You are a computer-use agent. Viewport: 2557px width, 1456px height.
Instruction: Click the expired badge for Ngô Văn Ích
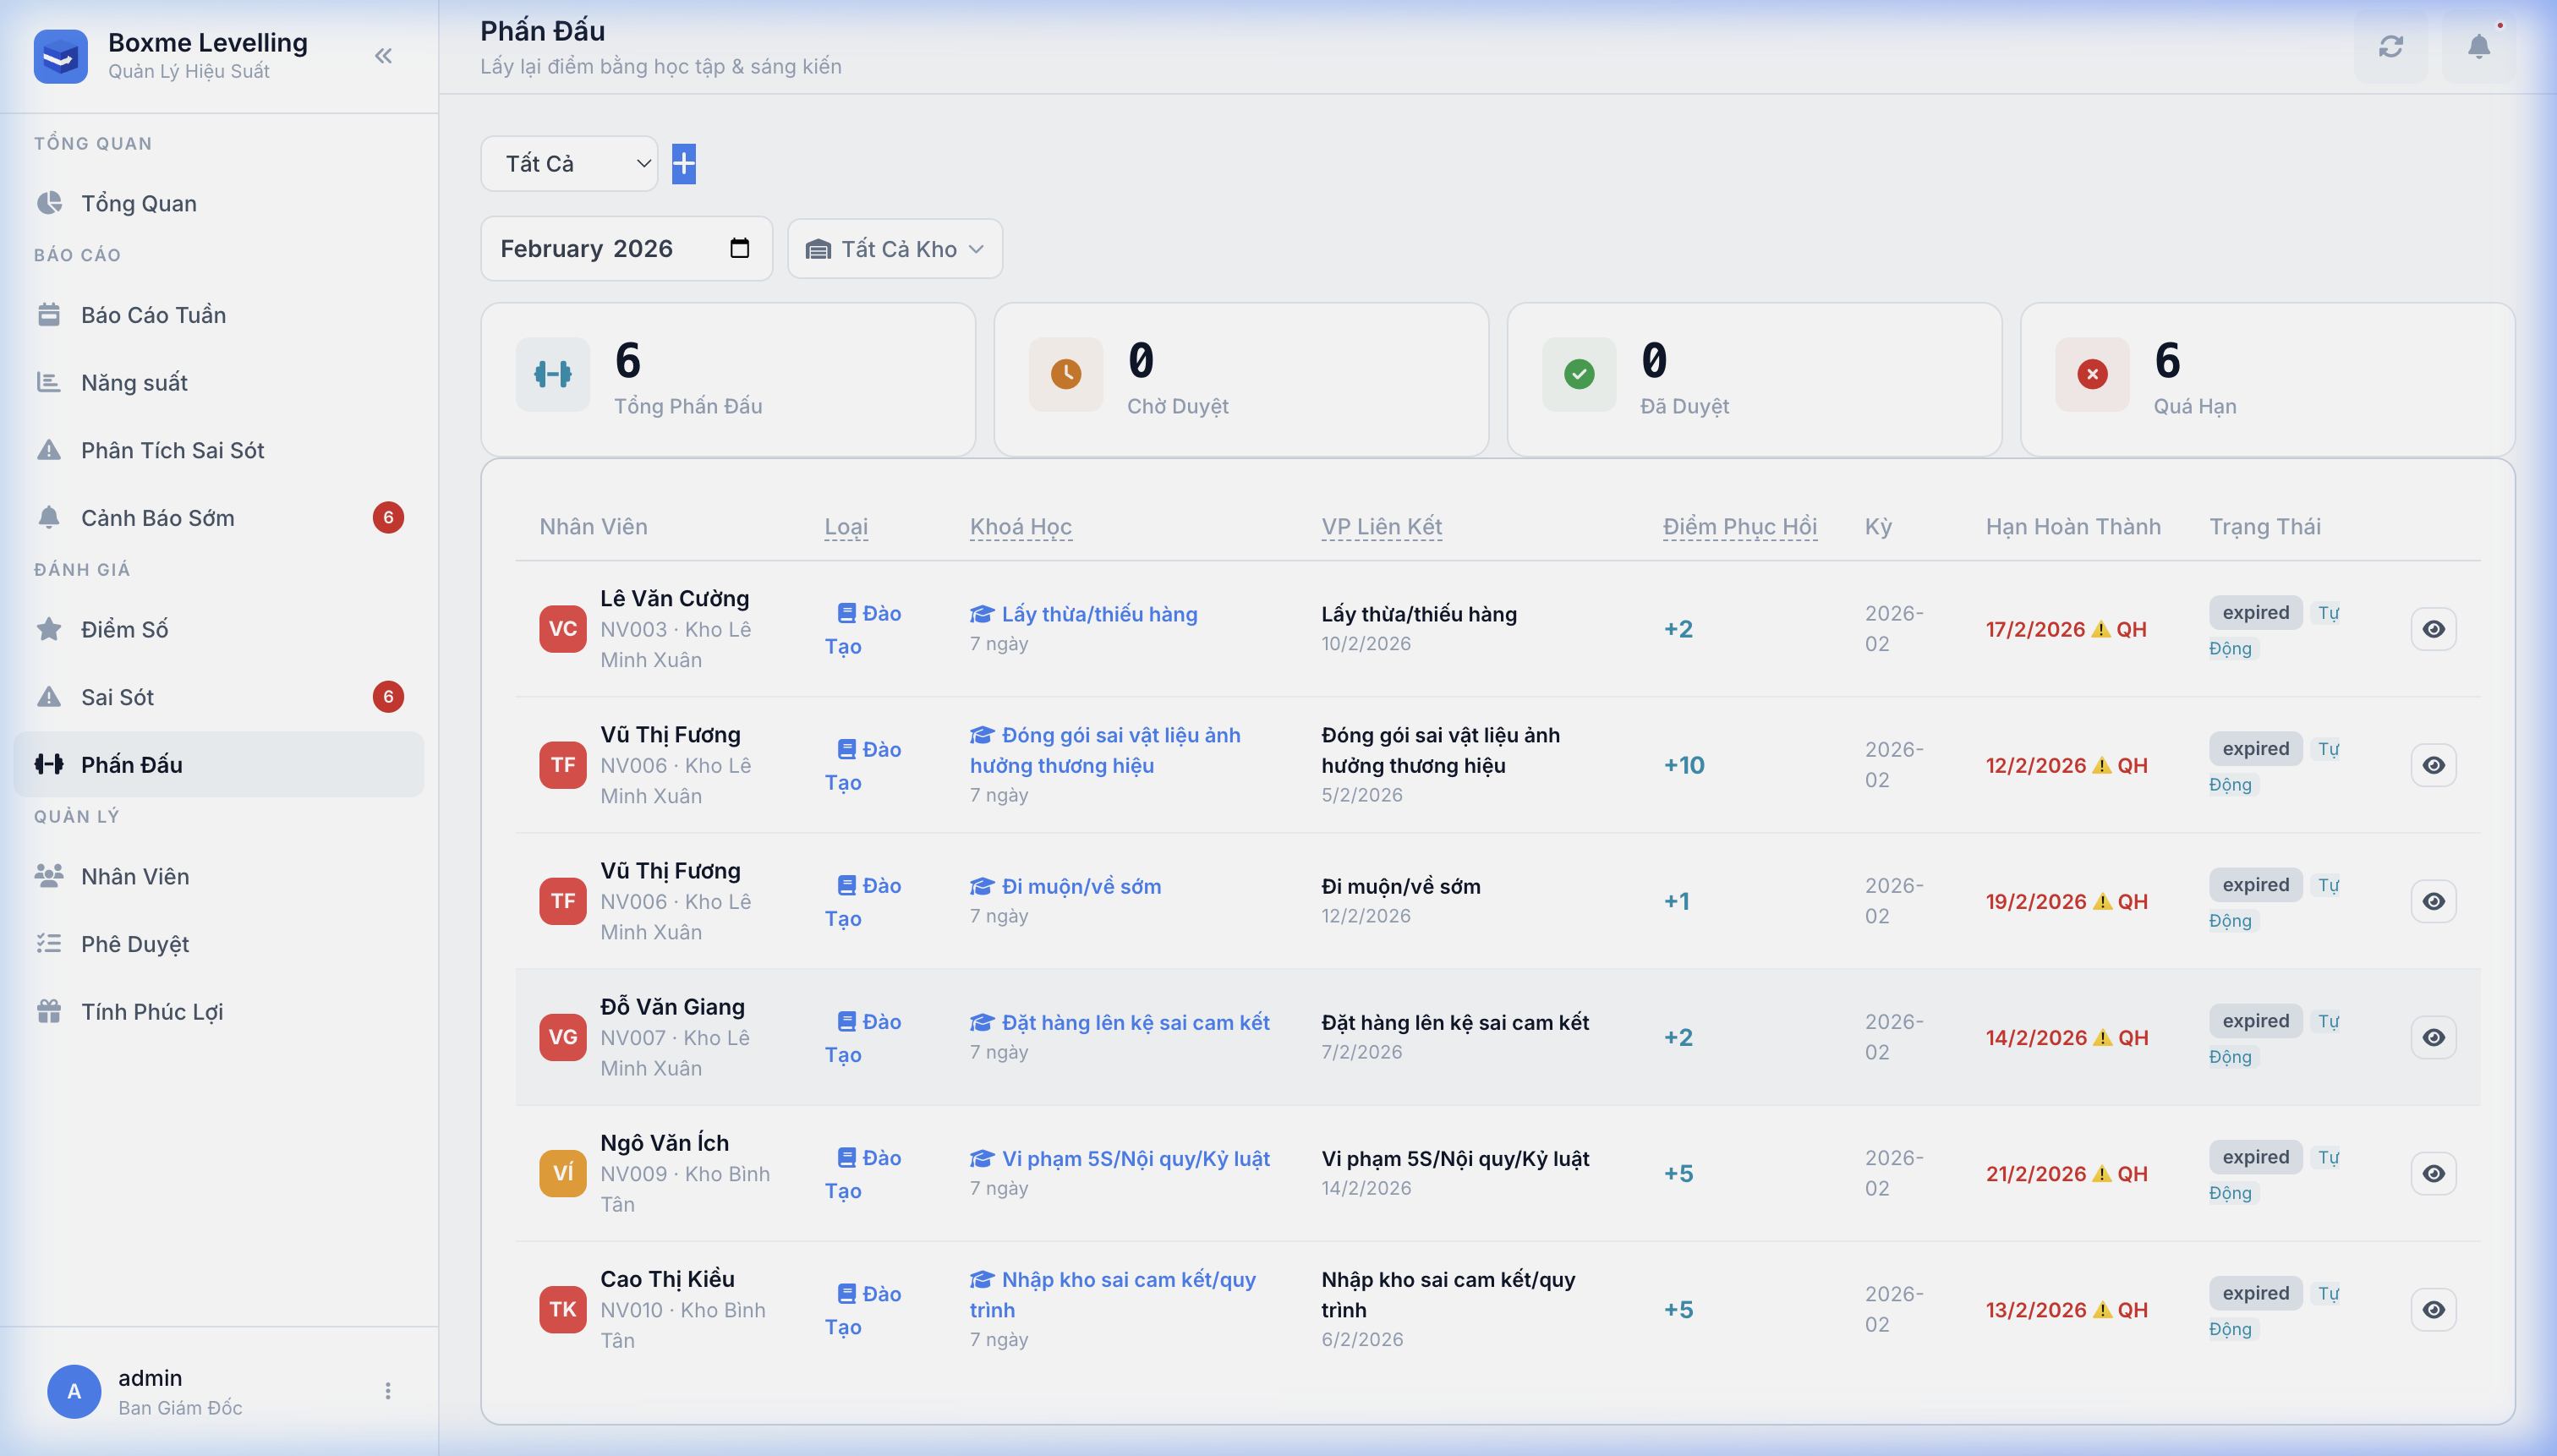coord(2255,1157)
